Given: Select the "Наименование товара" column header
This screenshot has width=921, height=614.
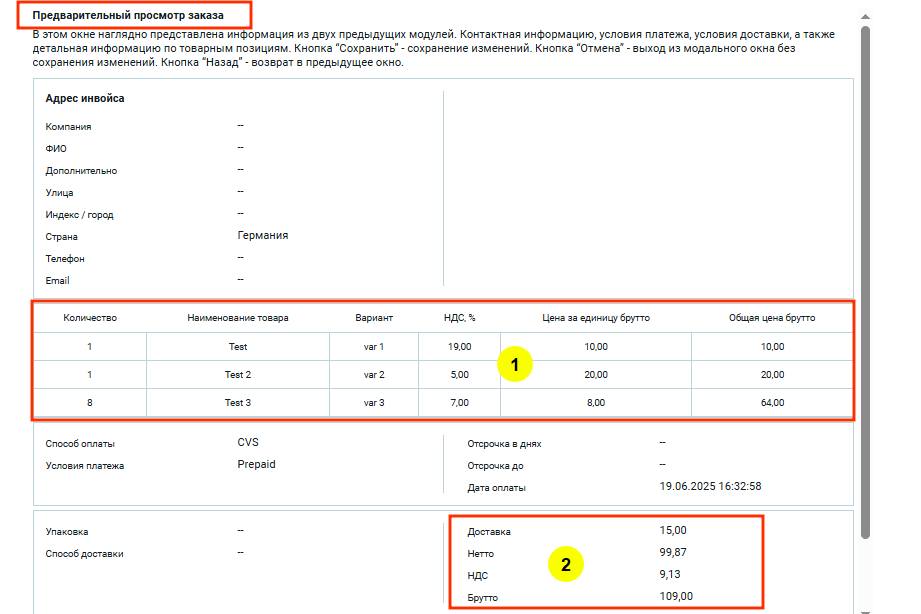Looking at the screenshot, I should [x=237, y=318].
